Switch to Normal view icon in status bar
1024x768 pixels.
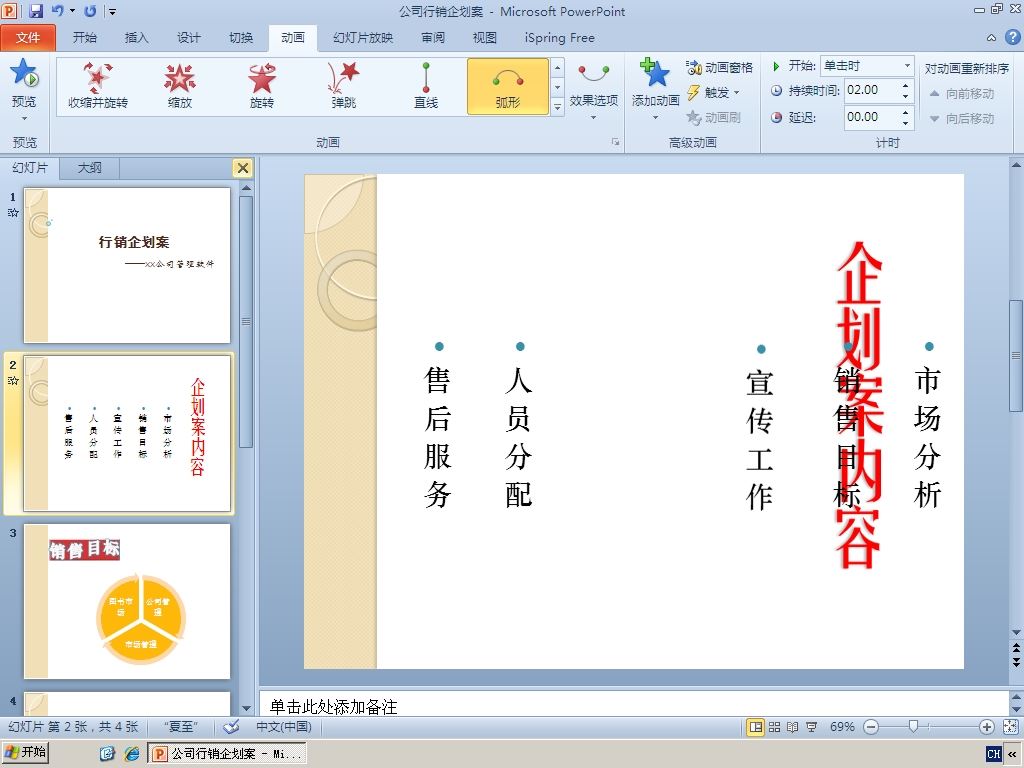(756, 727)
